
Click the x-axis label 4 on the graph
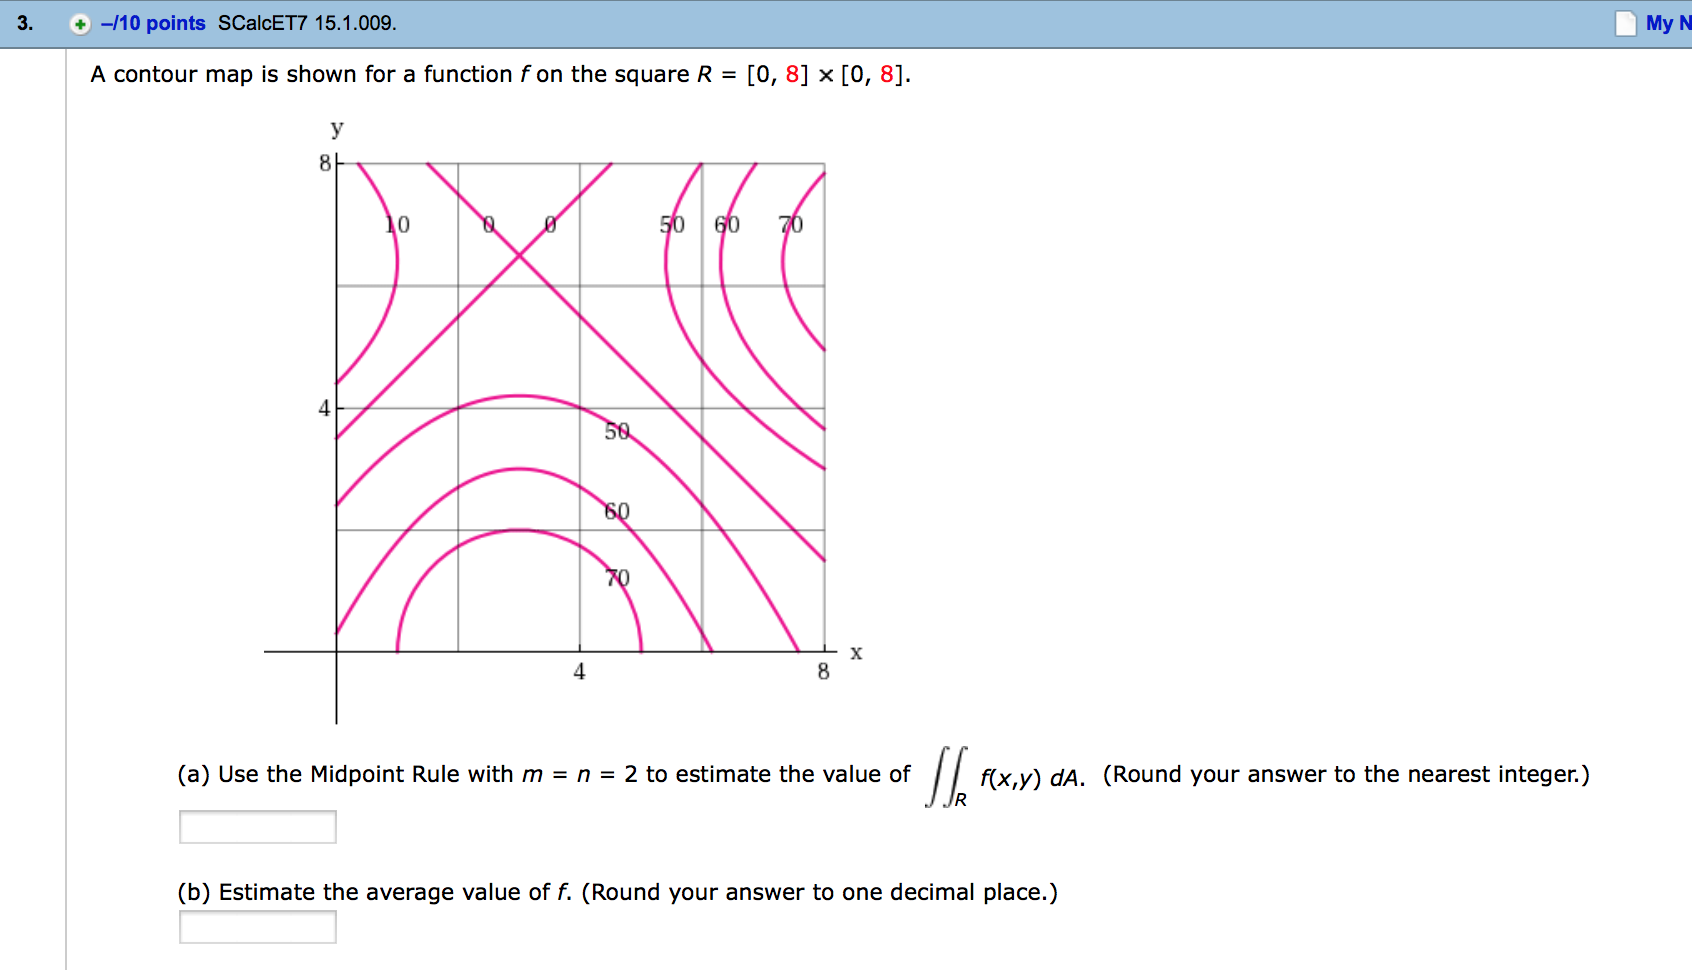(x=578, y=672)
